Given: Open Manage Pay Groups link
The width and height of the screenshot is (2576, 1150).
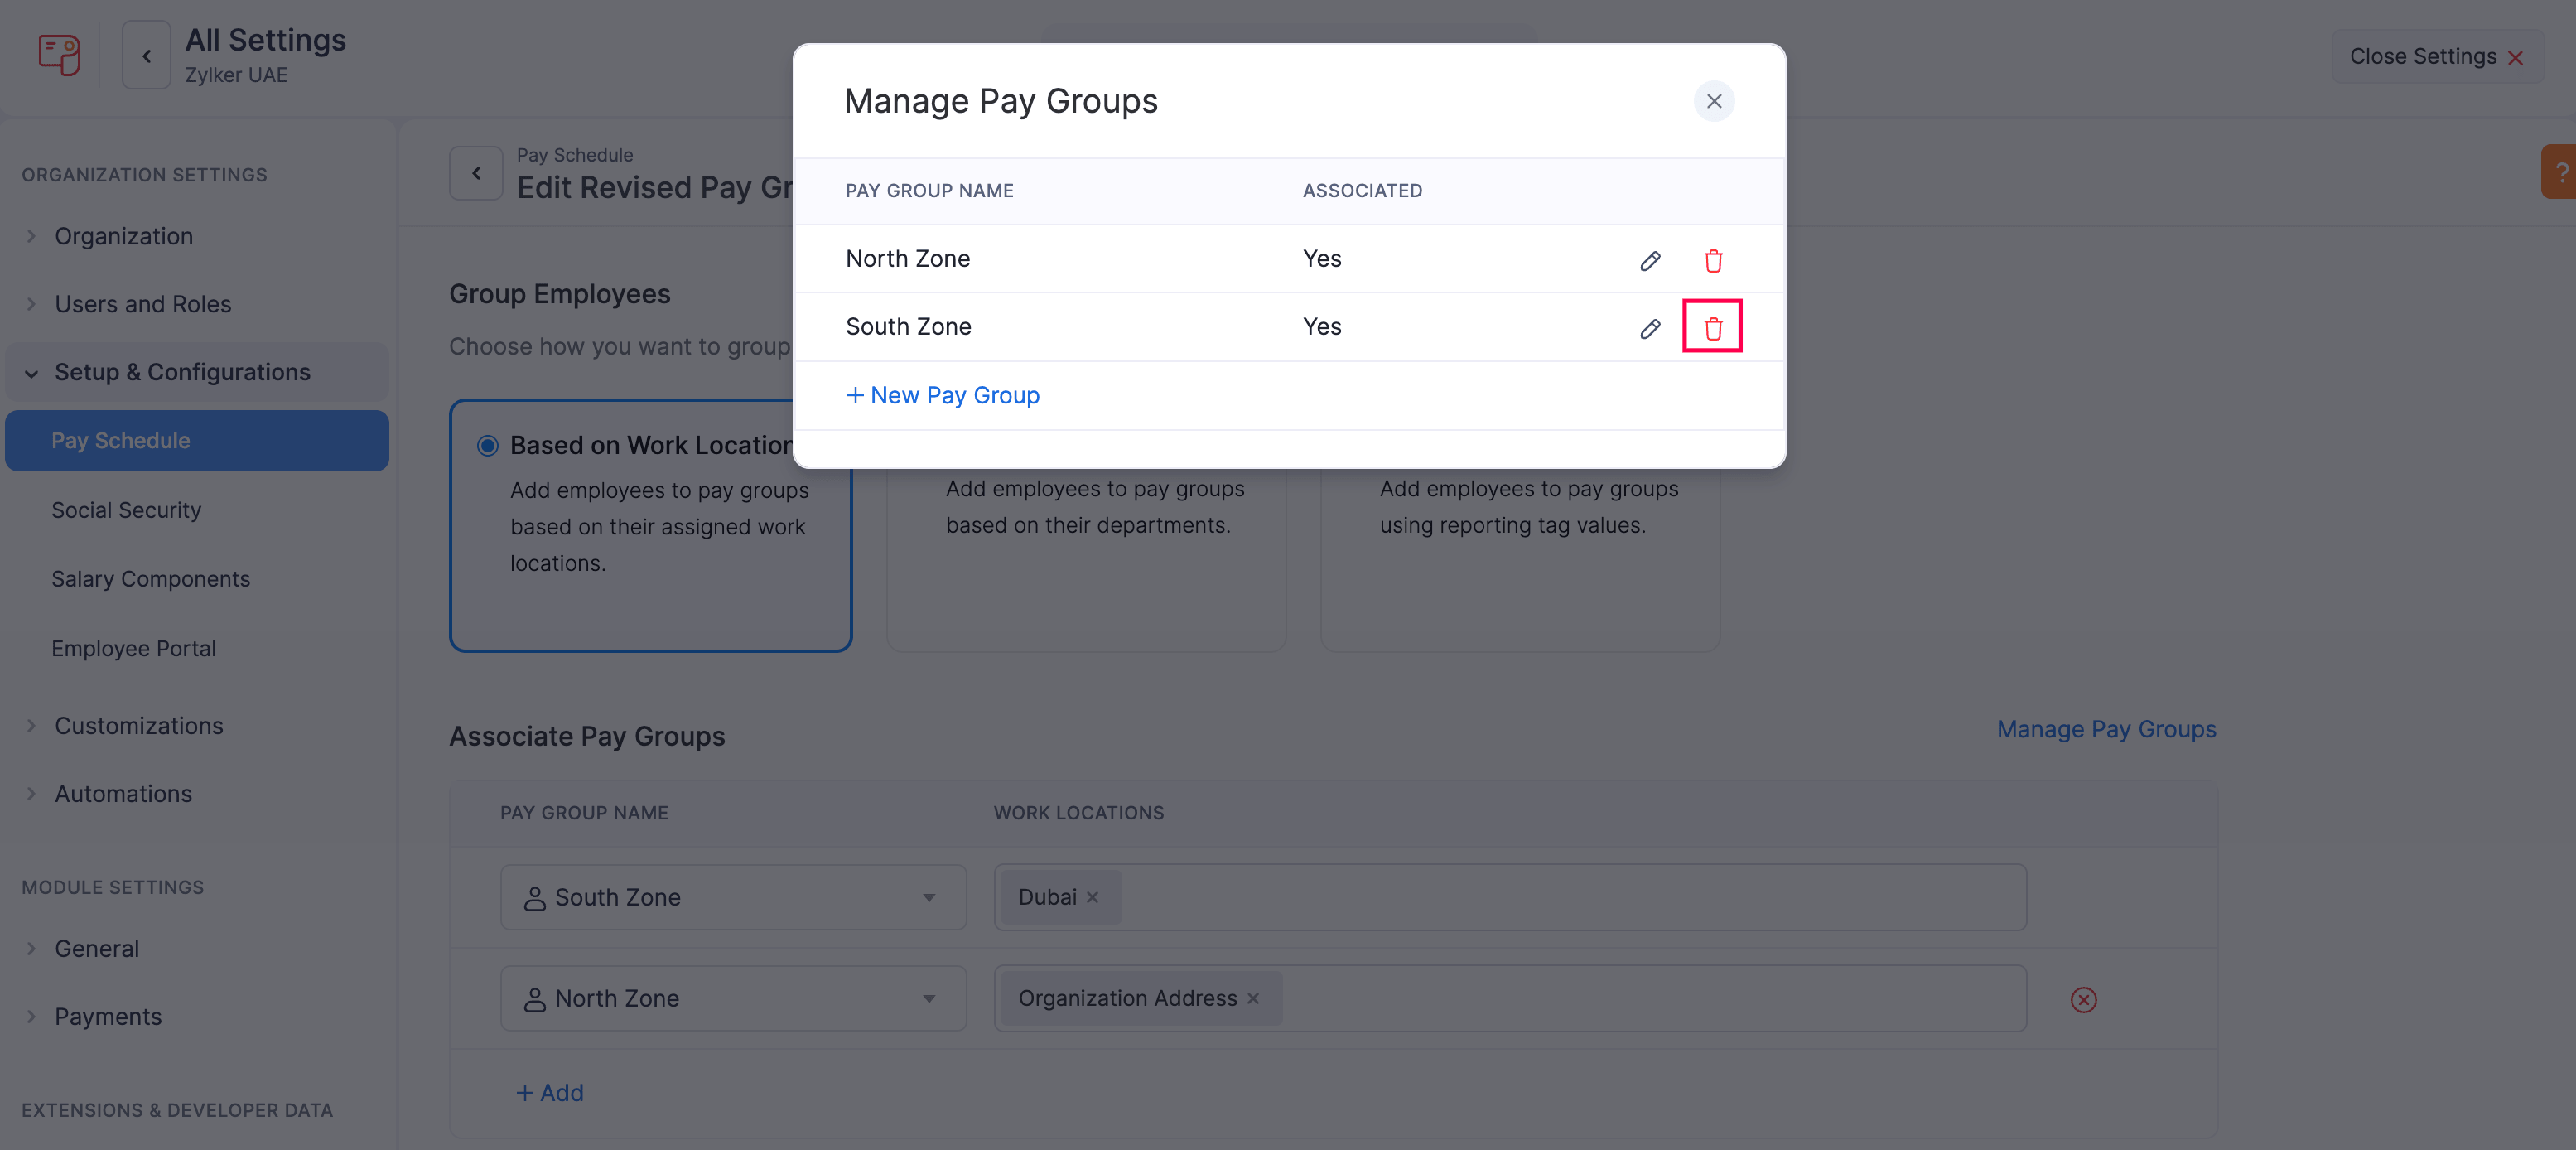Looking at the screenshot, I should coord(2106,730).
